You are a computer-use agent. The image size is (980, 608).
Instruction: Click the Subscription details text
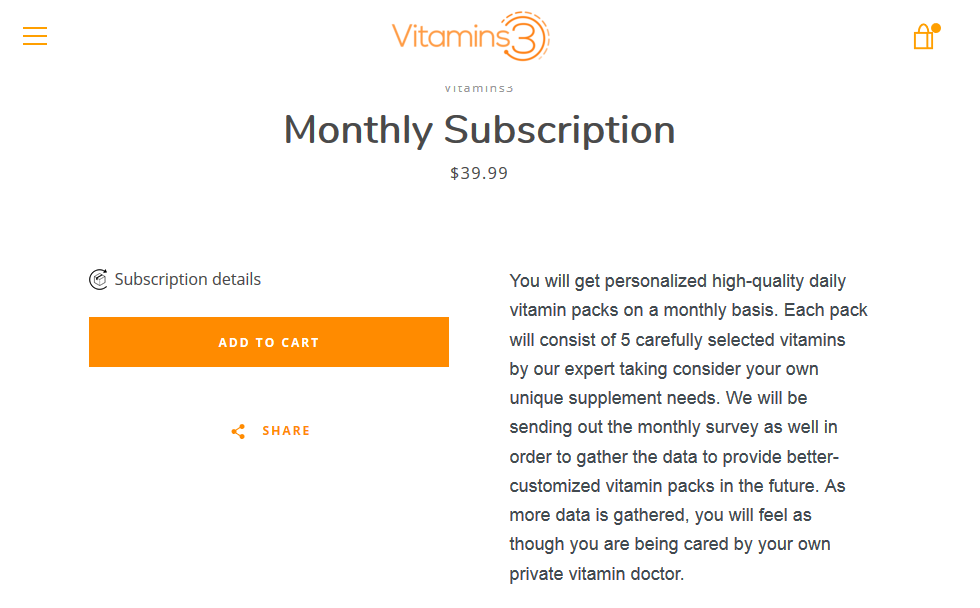point(187,279)
